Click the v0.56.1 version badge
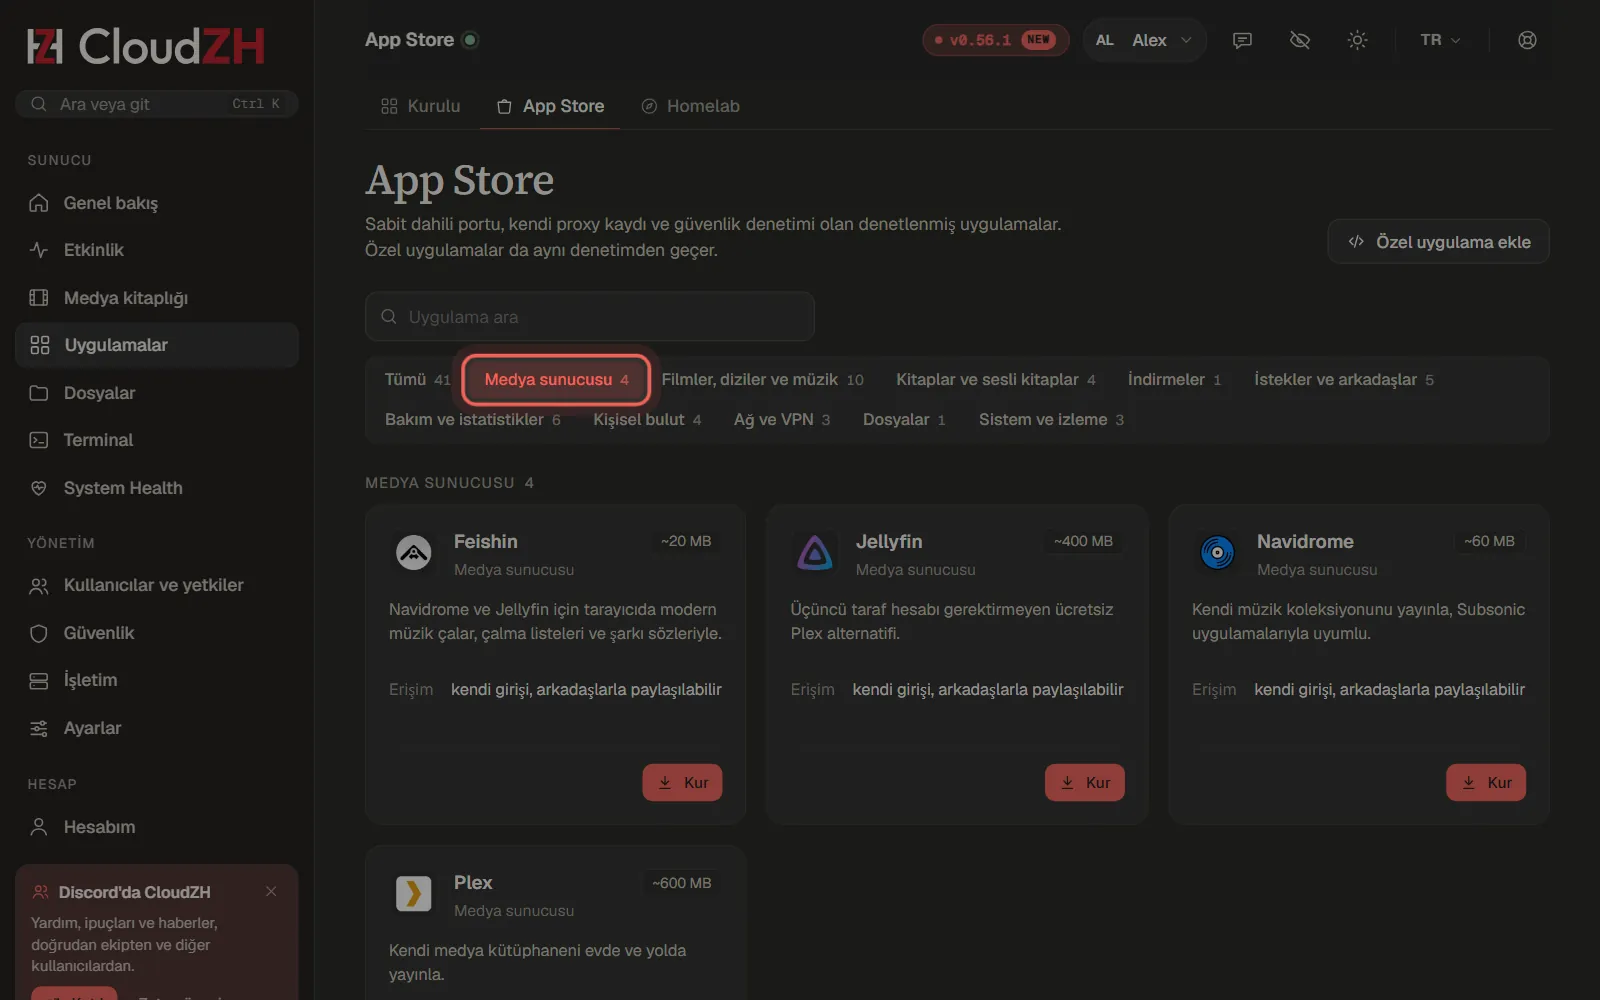This screenshot has height=1000, width=1600. click(x=995, y=40)
